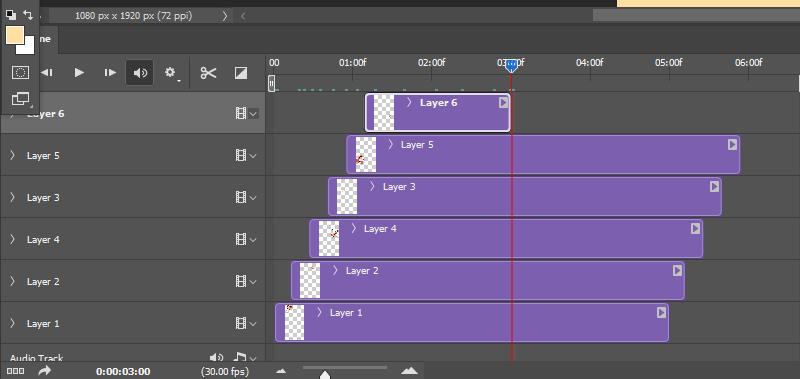
Task: Convert to frame animation
Action: (15, 371)
